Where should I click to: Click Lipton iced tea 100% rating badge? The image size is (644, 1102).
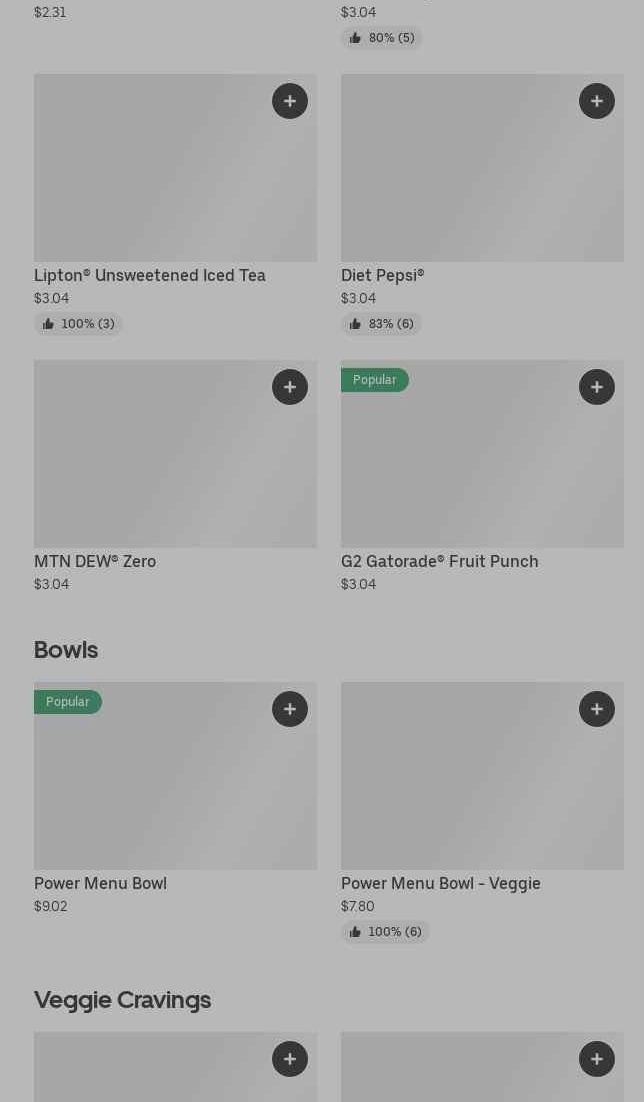click(x=78, y=324)
